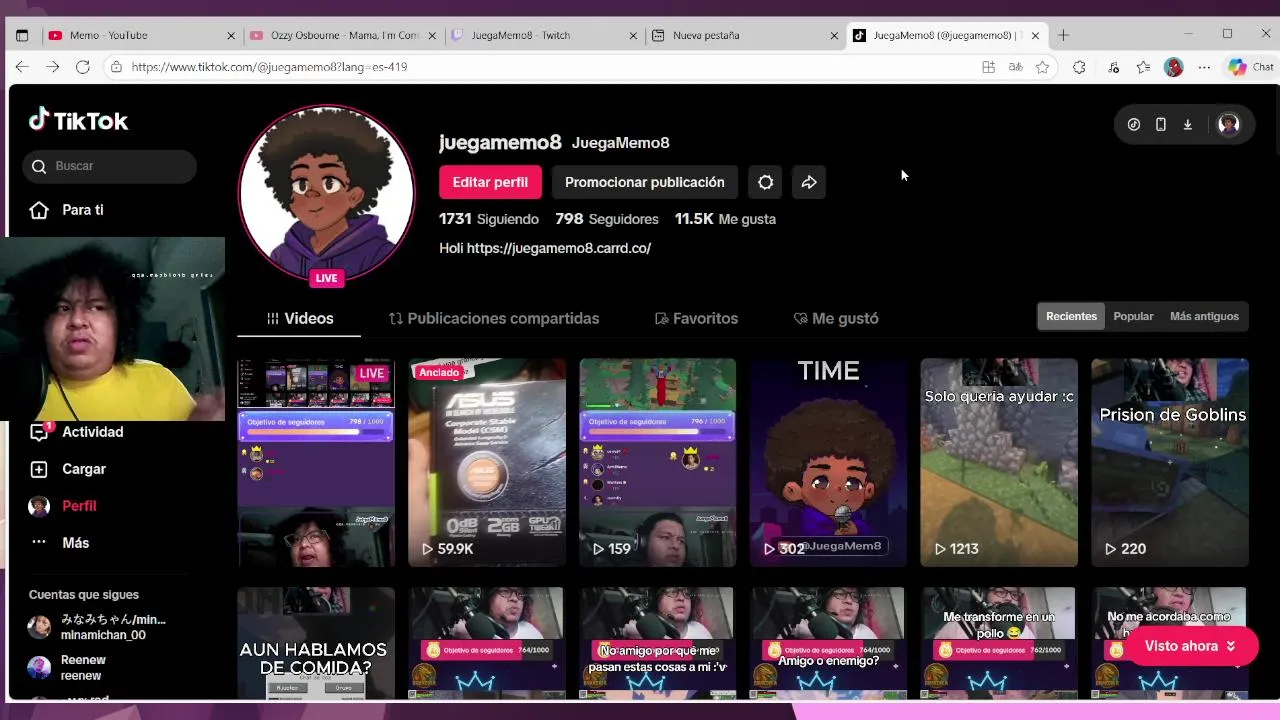The image size is (1280, 720).
Task: Open the browser extensions icon
Action: [1079, 67]
